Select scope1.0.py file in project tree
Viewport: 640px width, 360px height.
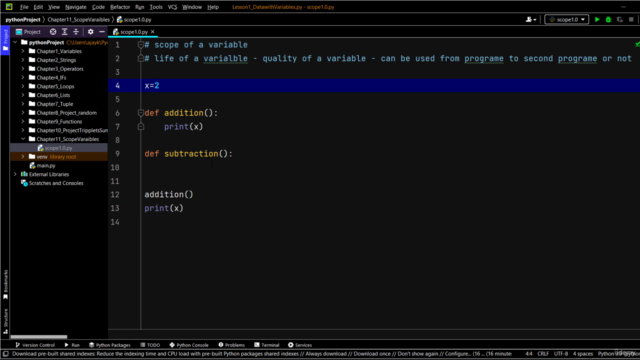coord(58,148)
